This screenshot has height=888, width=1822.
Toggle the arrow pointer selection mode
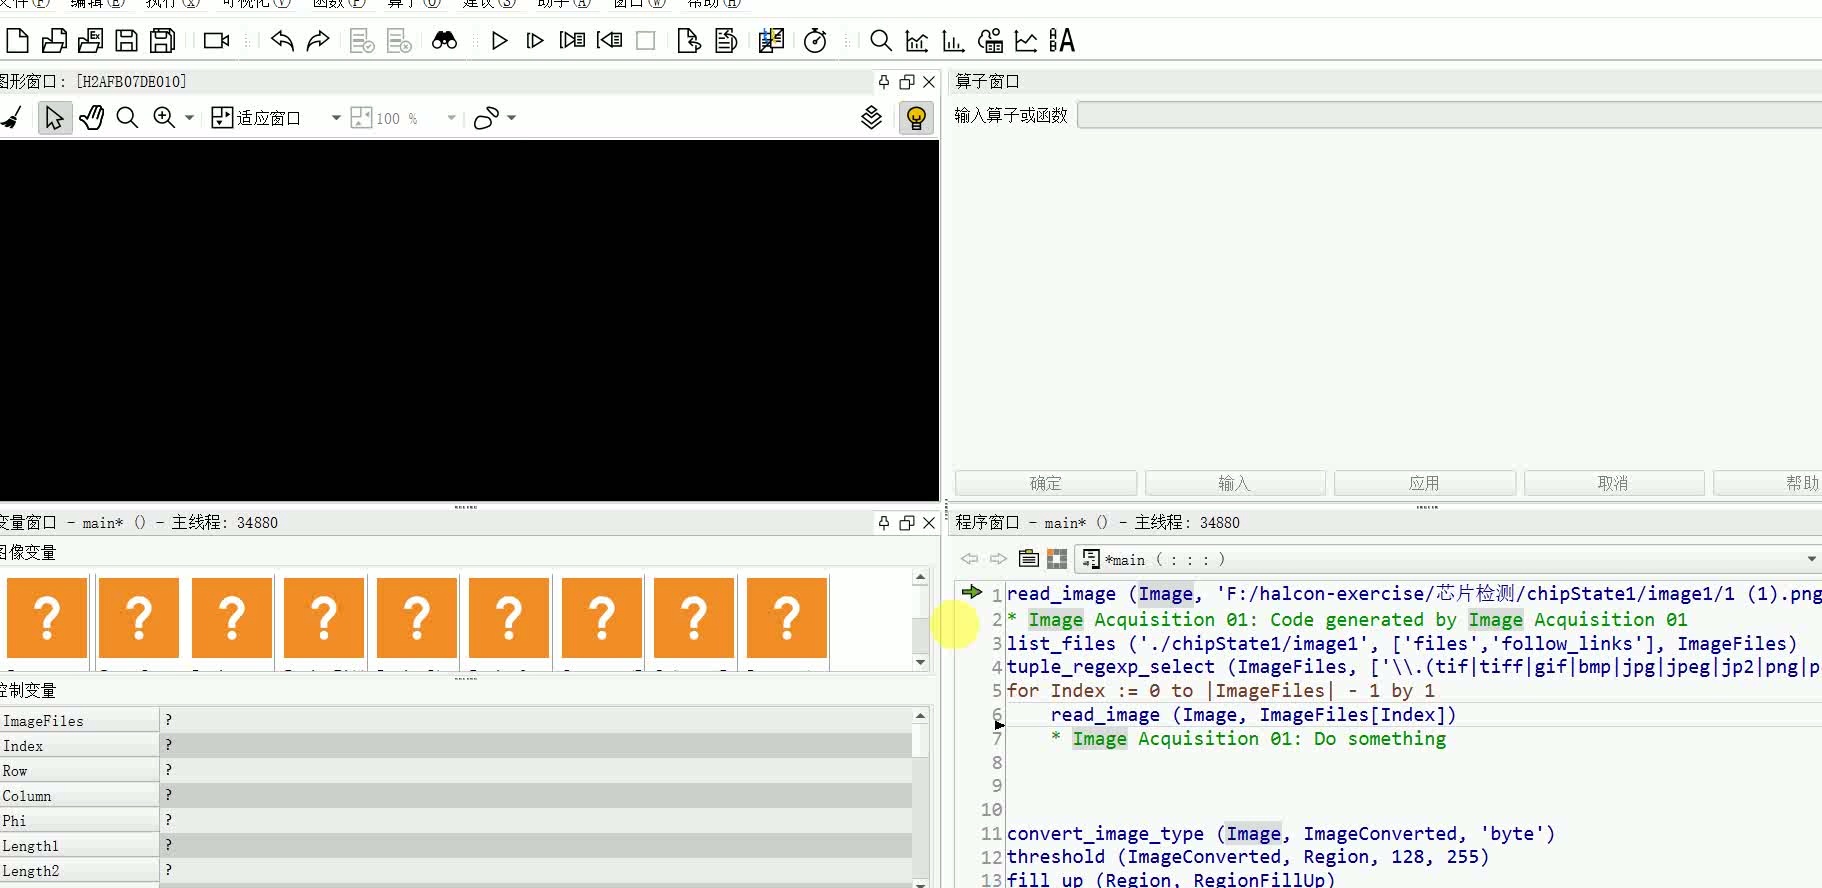(x=54, y=118)
